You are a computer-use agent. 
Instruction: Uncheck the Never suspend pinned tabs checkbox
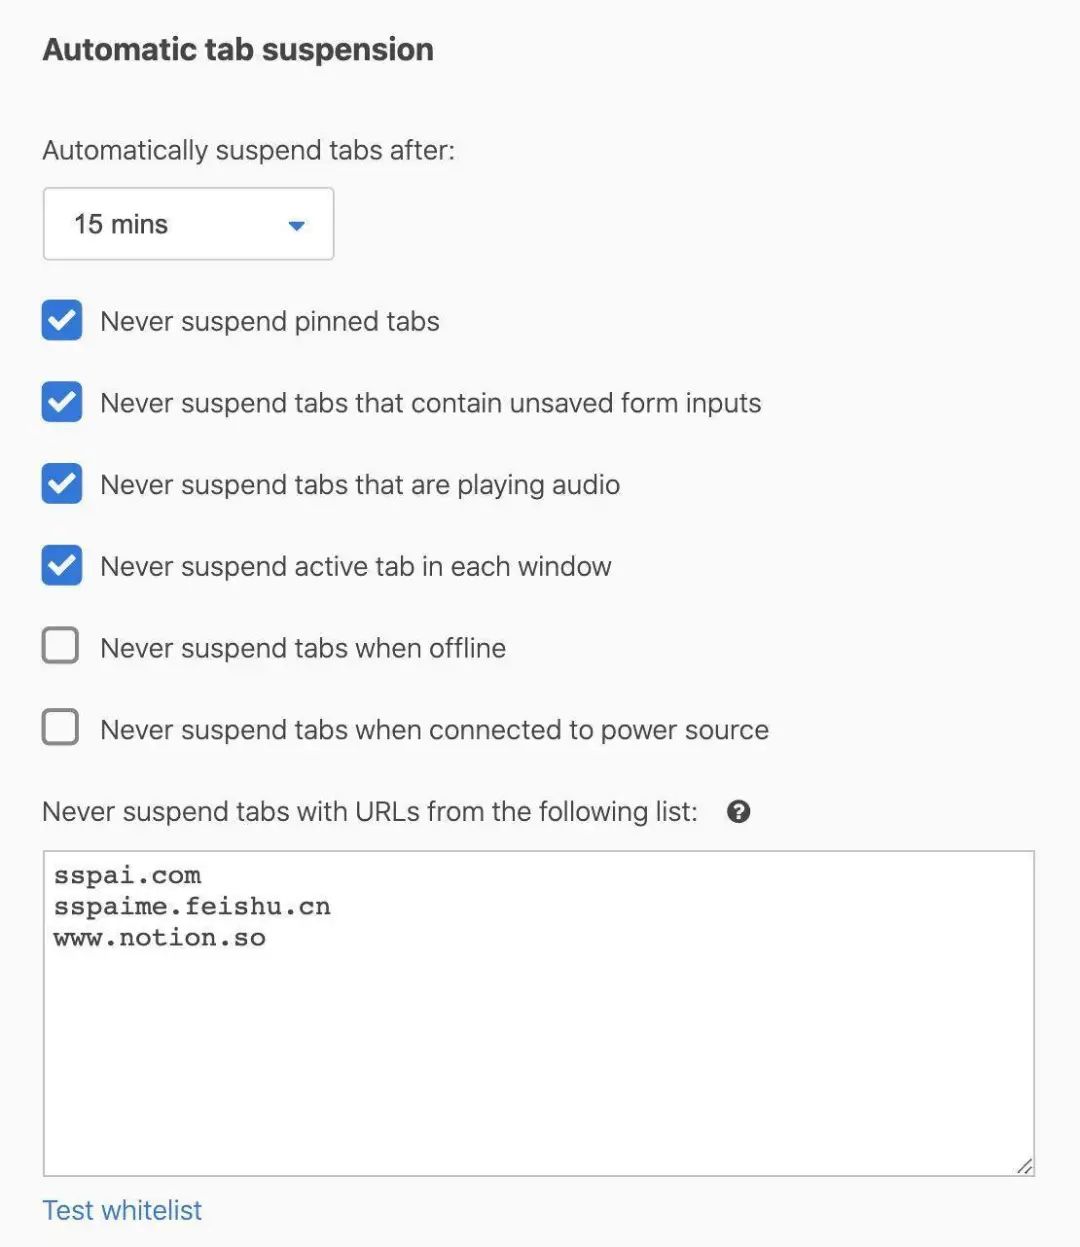tap(62, 321)
